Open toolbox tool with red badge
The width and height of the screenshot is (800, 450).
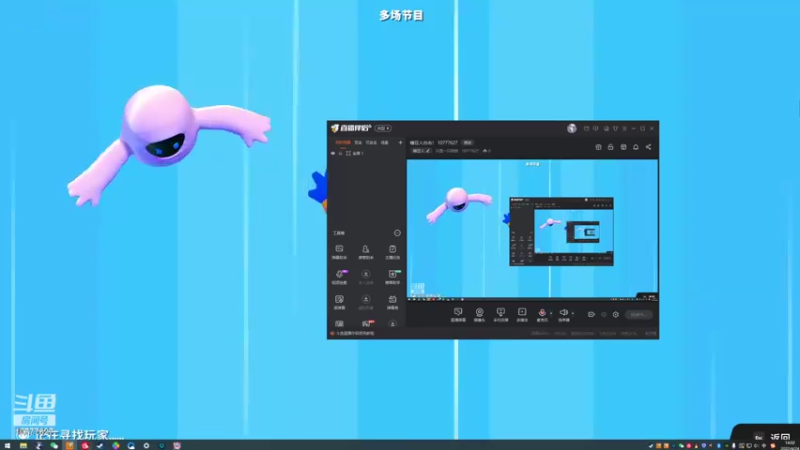click(x=366, y=323)
